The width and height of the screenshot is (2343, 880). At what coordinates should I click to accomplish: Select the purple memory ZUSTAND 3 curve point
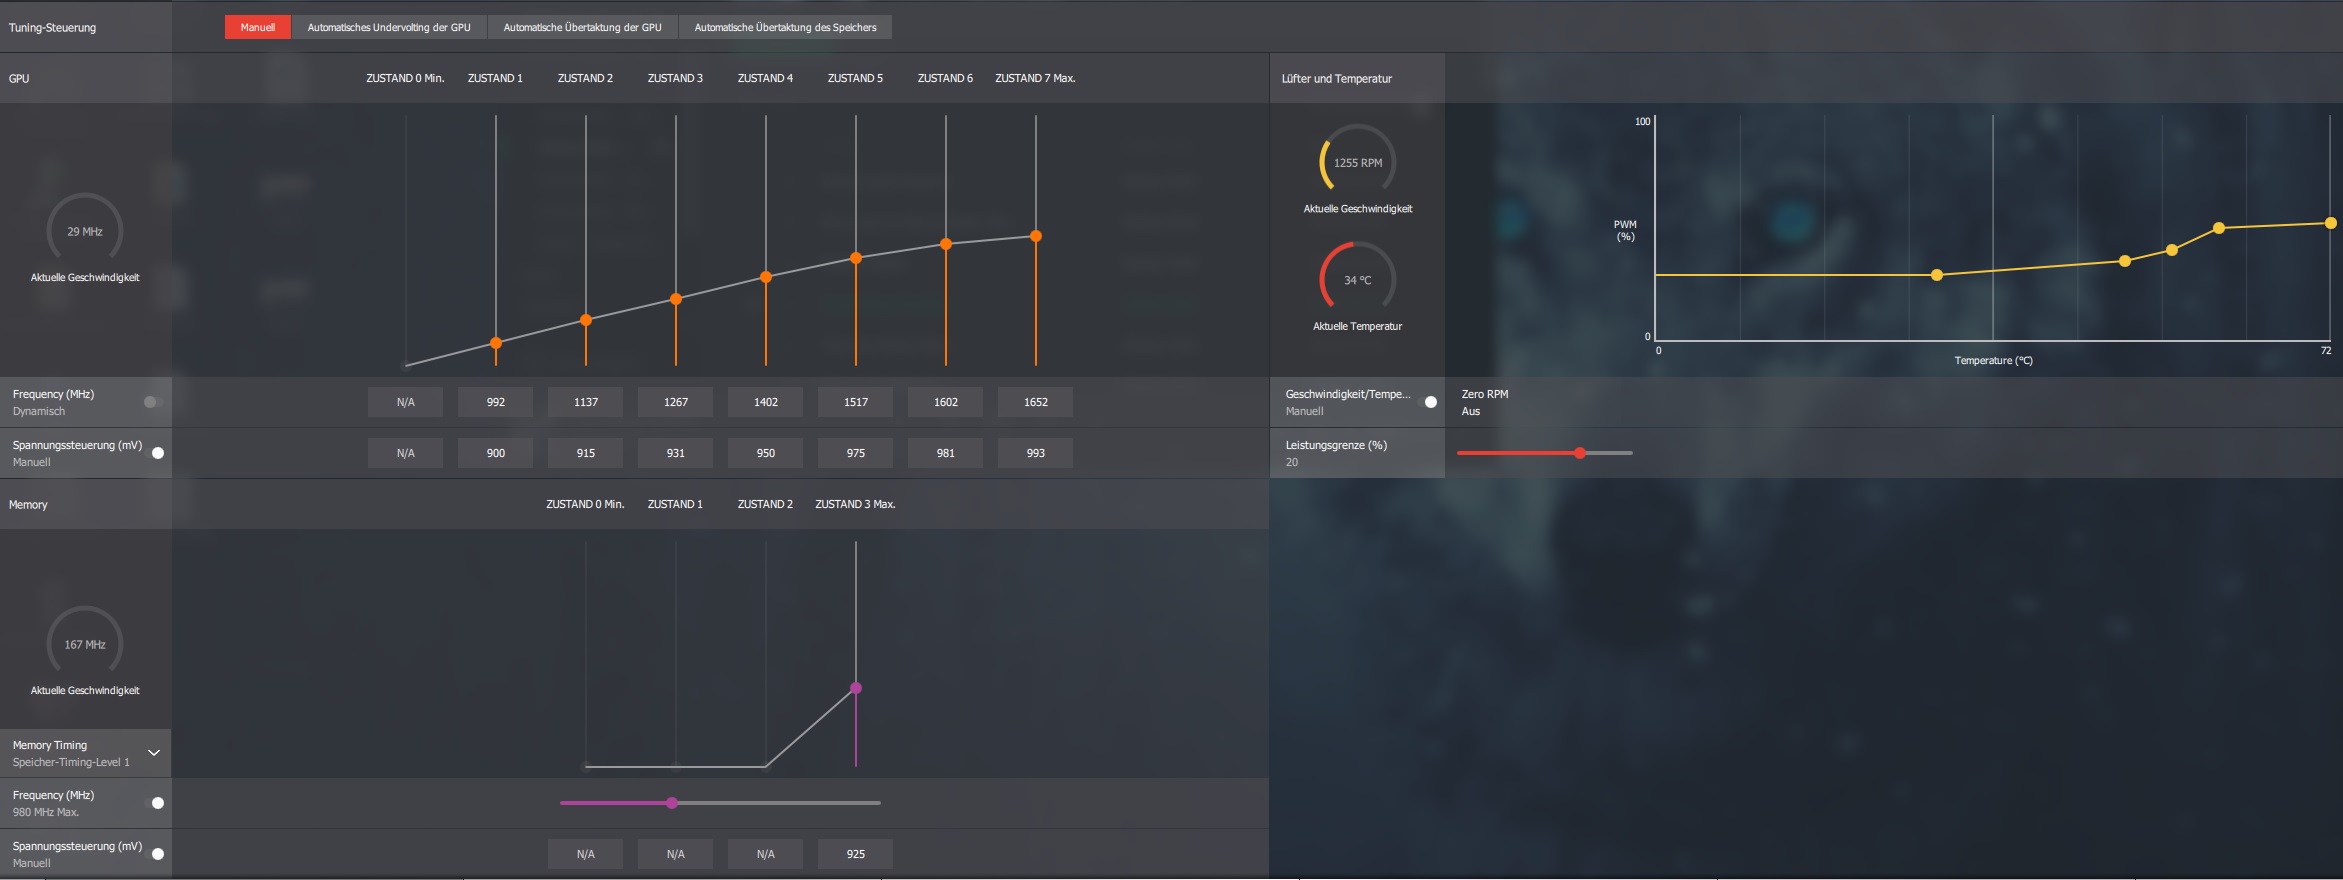pyautogui.click(x=856, y=688)
